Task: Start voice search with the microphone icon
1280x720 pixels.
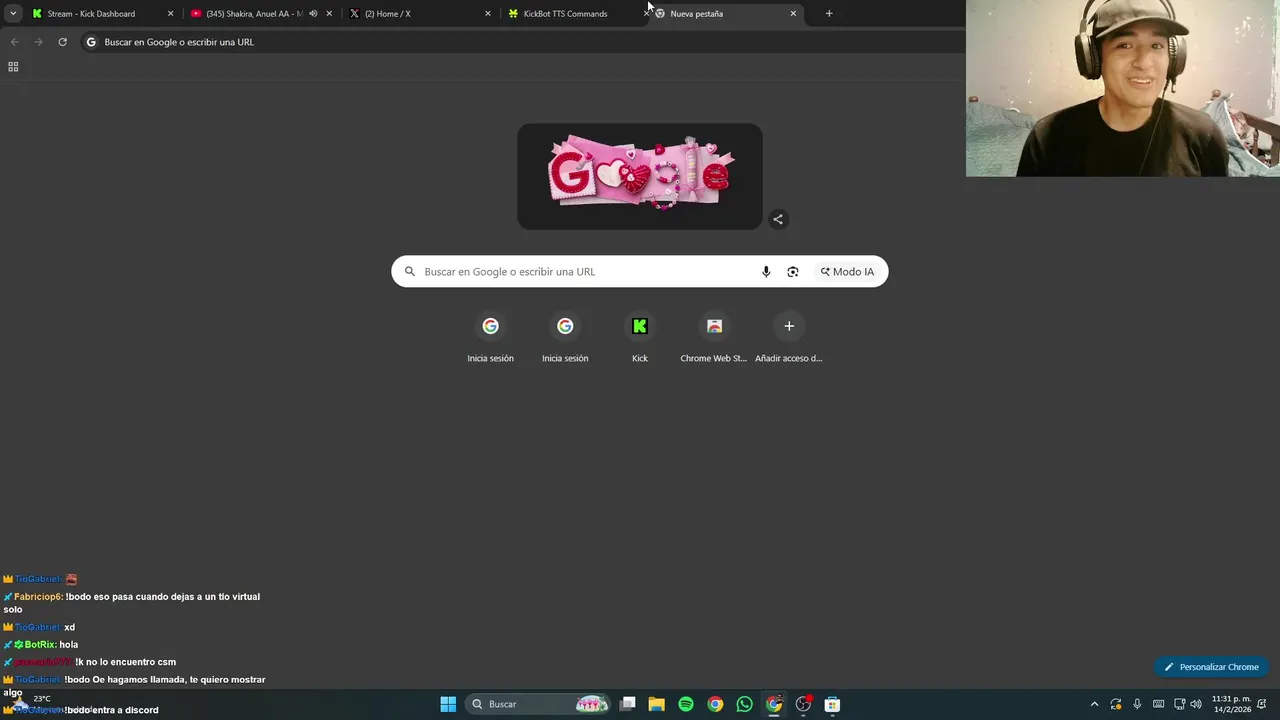Action: coord(766,272)
